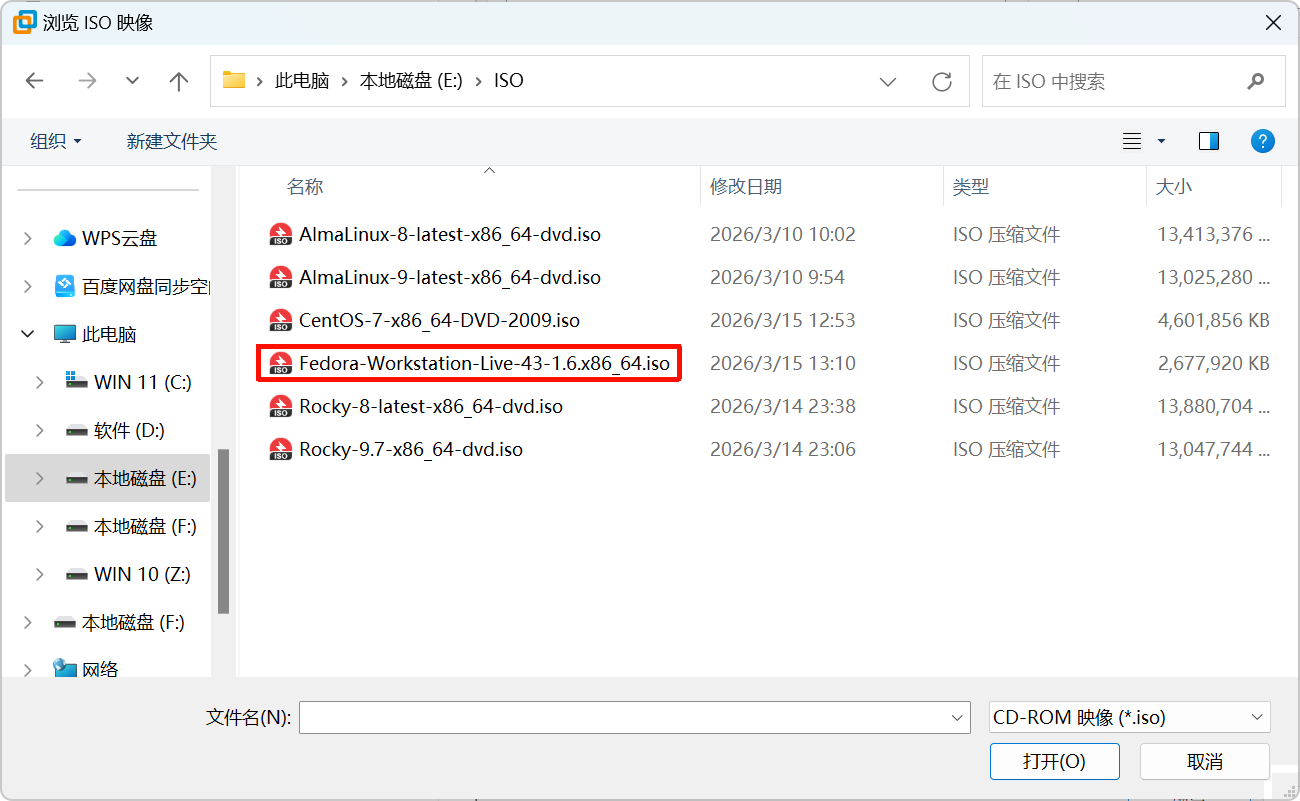1300x801 pixels.
Task: Click the 2,677,920 KB size cell
Action: [x=1214, y=363]
